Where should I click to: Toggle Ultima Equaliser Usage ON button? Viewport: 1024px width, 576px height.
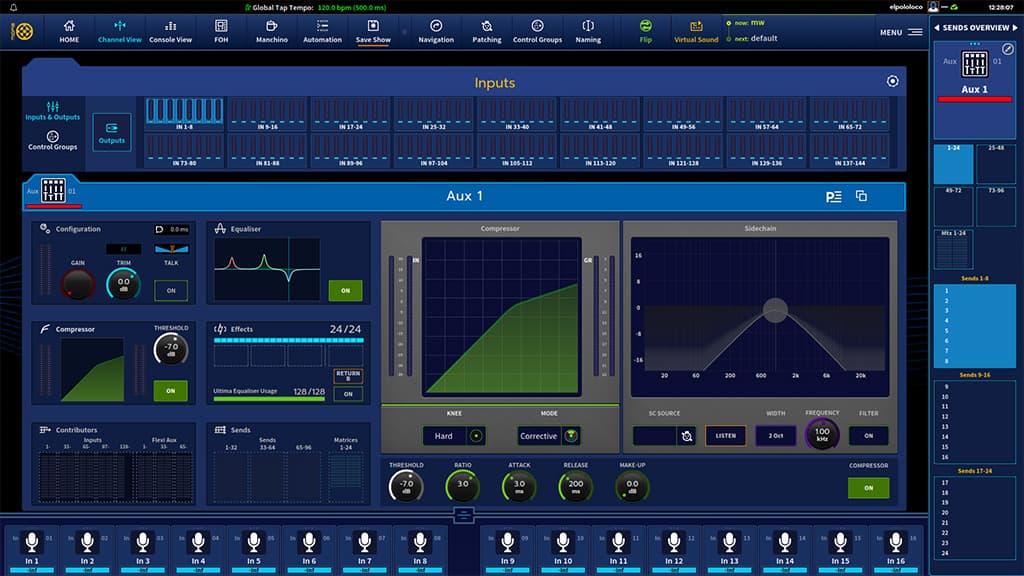pyautogui.click(x=348, y=394)
